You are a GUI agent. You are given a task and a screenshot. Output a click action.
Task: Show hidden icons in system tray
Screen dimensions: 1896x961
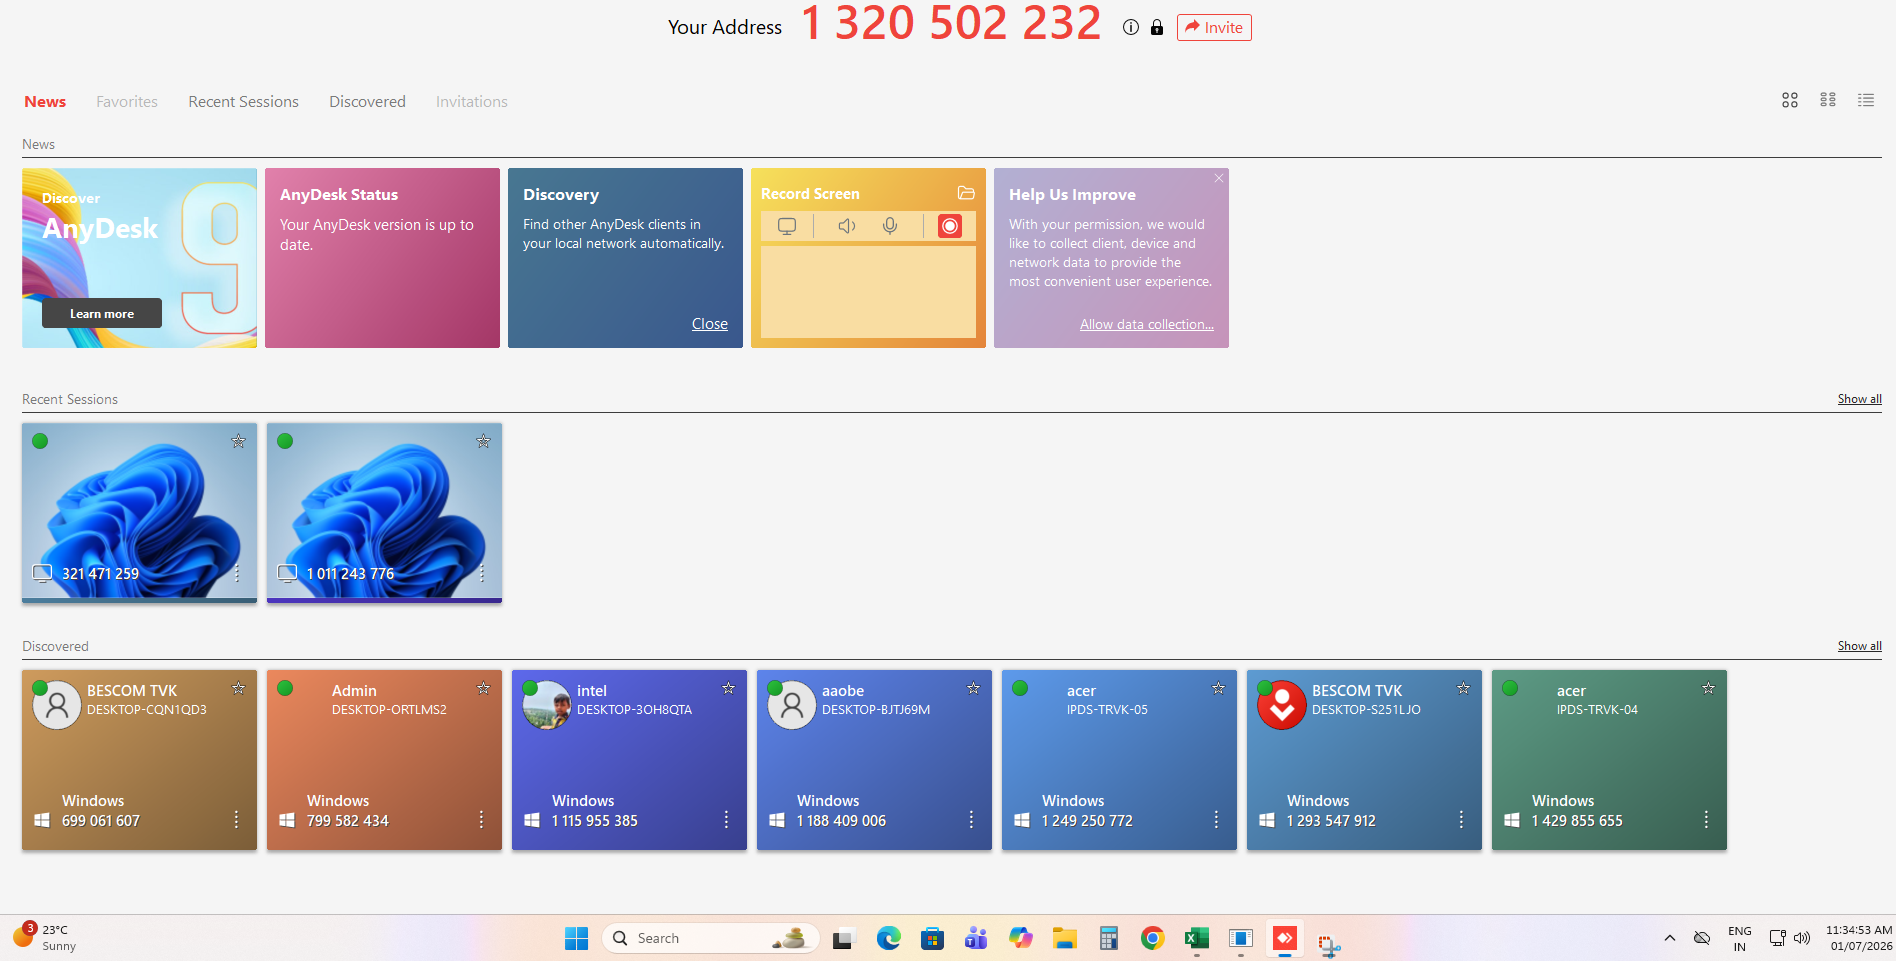click(x=1670, y=938)
